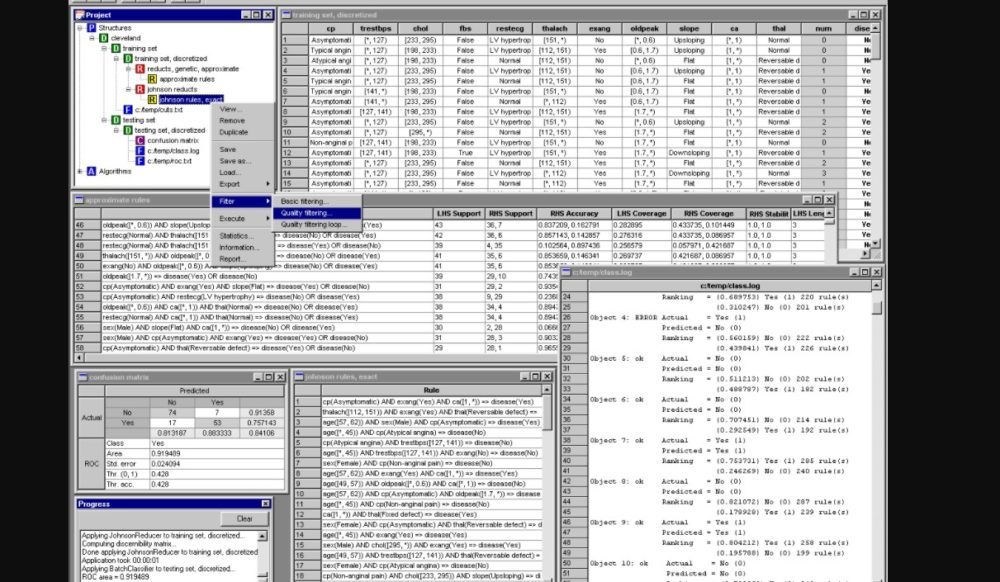This screenshot has width=1000, height=582.
Task: Open the Export submenu in context menu
Action: click(231, 184)
